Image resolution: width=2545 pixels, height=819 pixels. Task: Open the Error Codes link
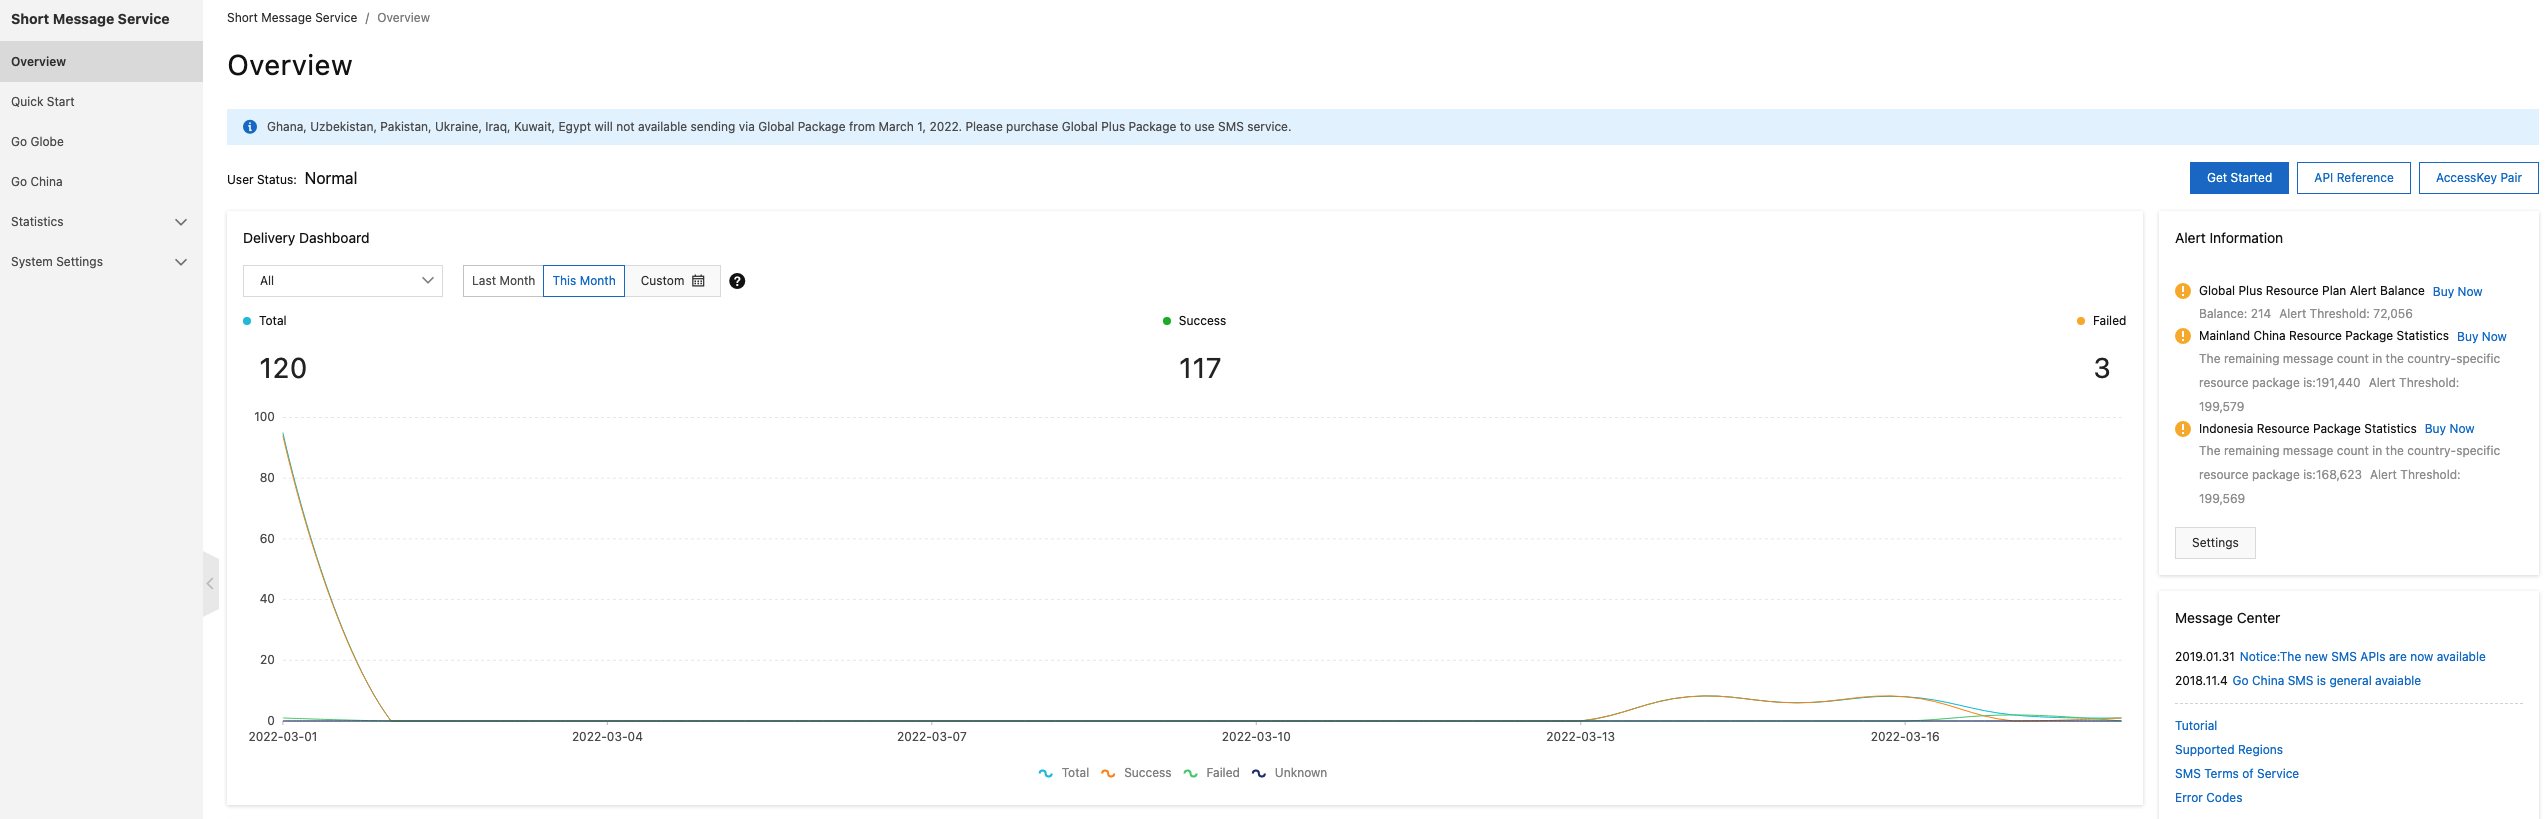2208,798
